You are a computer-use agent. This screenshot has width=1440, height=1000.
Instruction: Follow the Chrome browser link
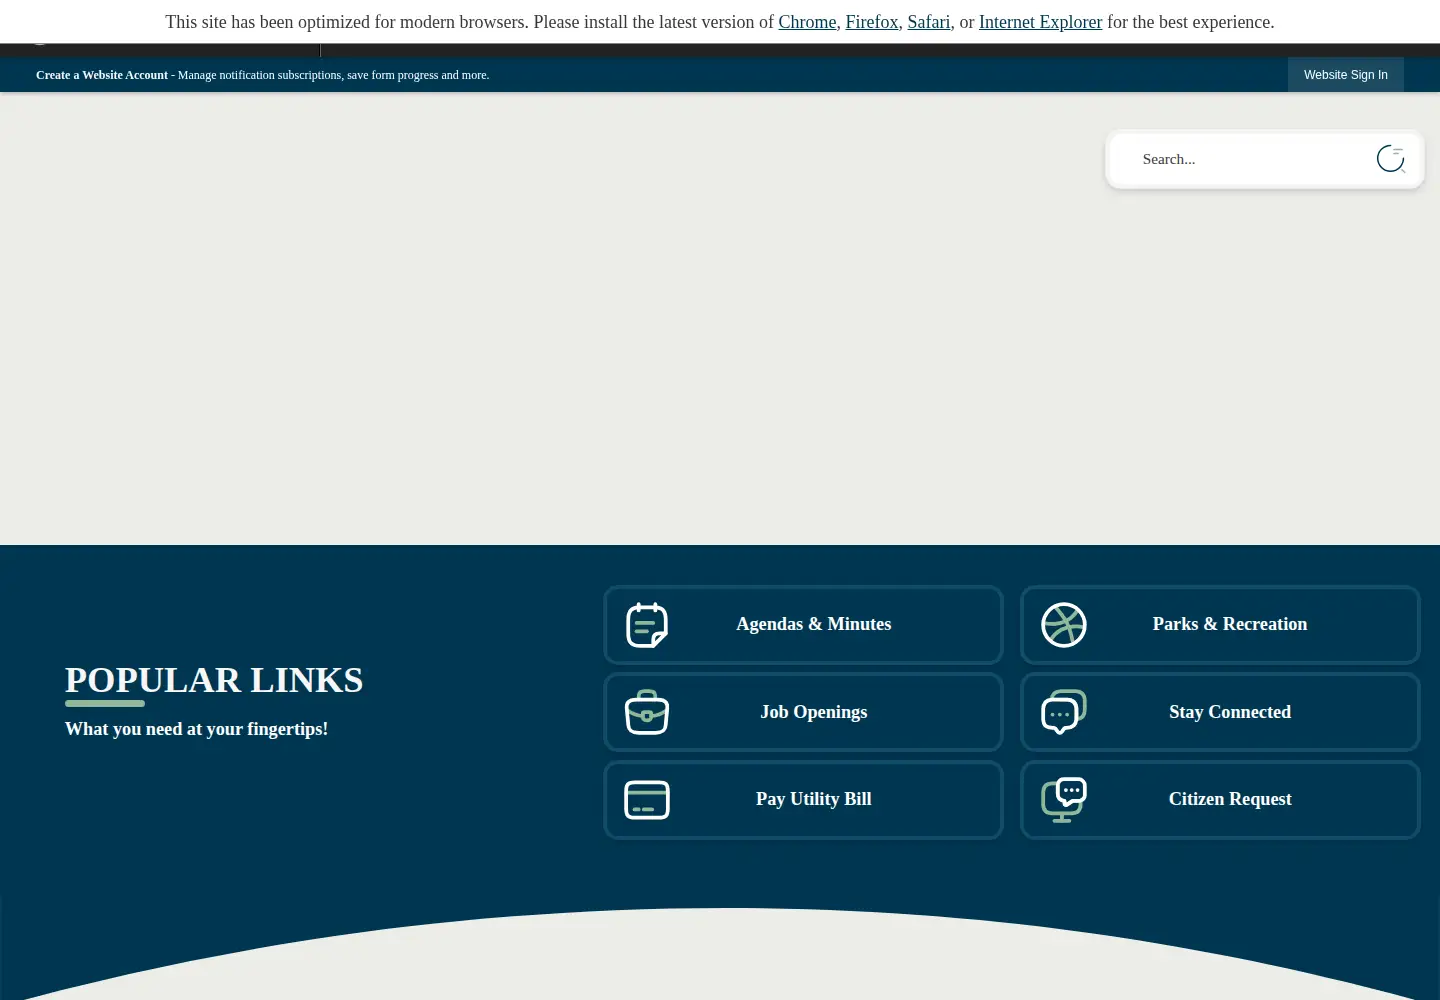[807, 22]
